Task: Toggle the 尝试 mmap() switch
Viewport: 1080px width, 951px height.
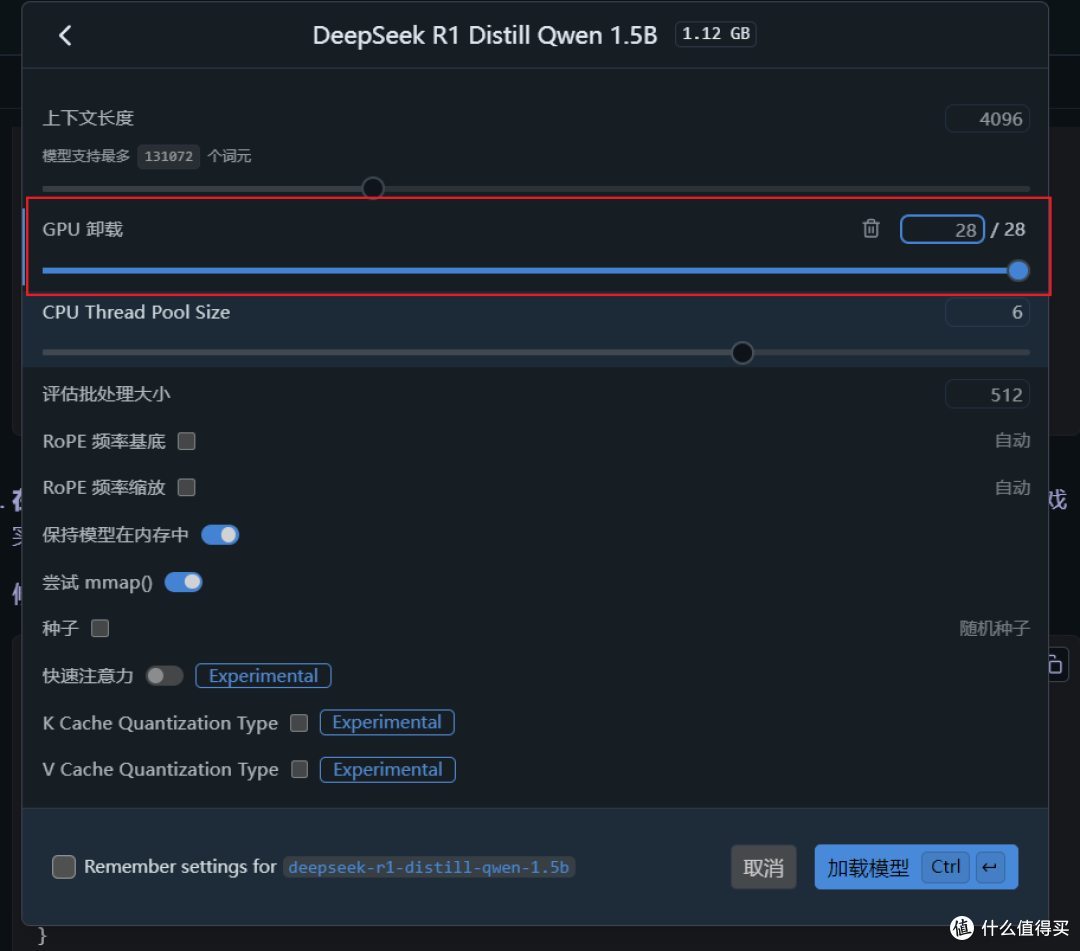Action: (x=183, y=582)
